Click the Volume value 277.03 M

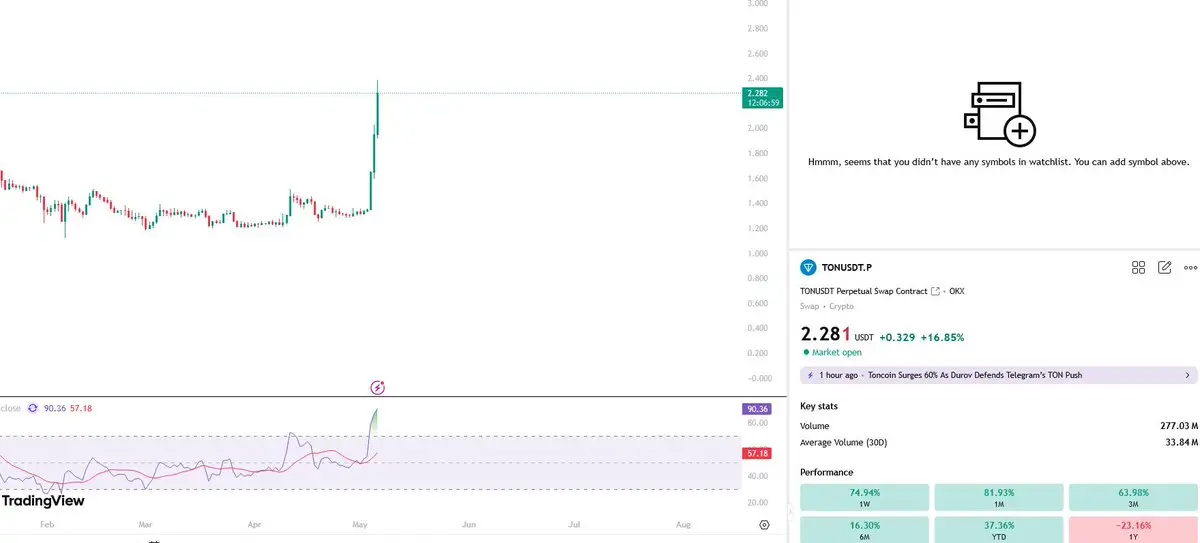1179,426
